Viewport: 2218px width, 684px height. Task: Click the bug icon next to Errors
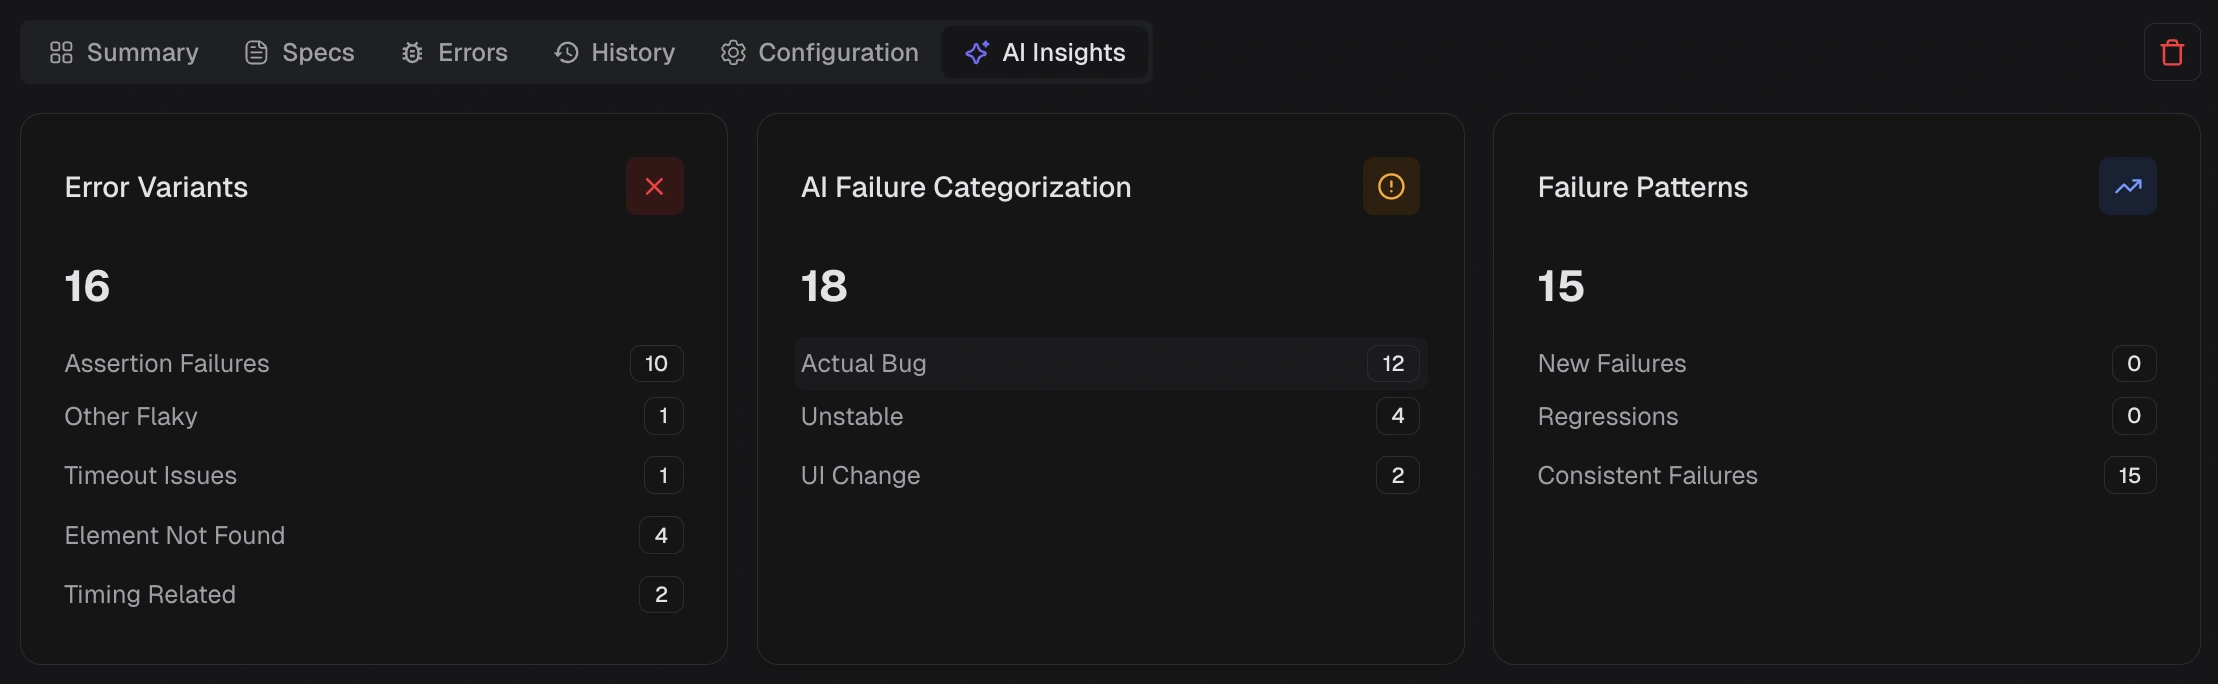(411, 52)
